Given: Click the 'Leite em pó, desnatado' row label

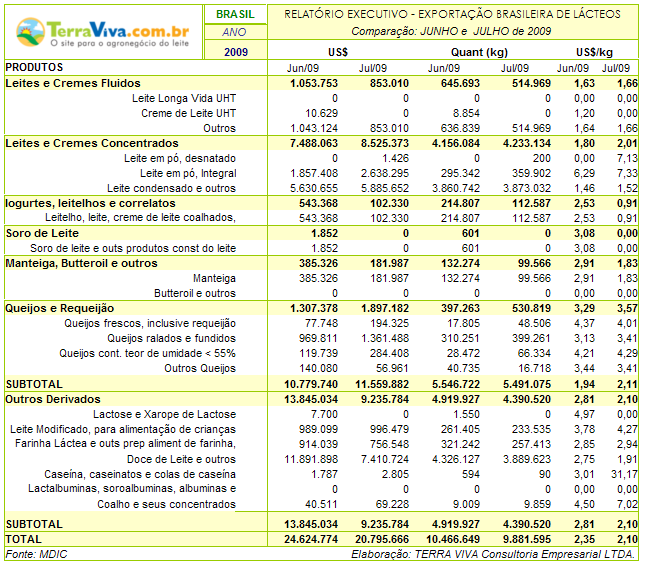Looking at the screenshot, I should (180, 159).
